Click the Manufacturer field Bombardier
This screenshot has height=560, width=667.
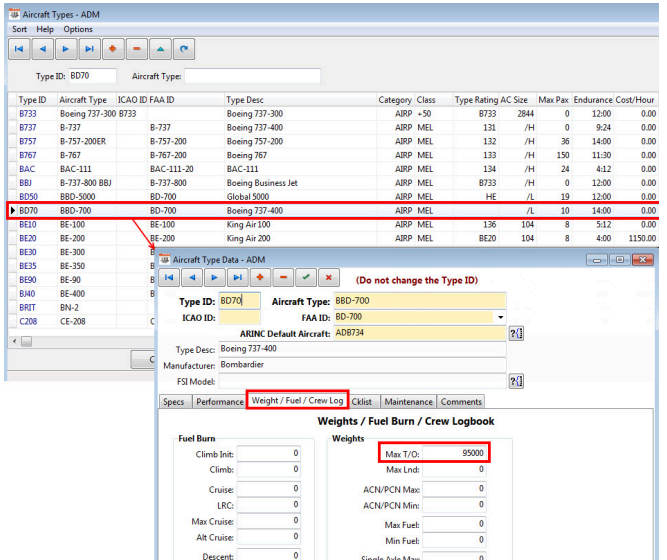[x=362, y=365]
